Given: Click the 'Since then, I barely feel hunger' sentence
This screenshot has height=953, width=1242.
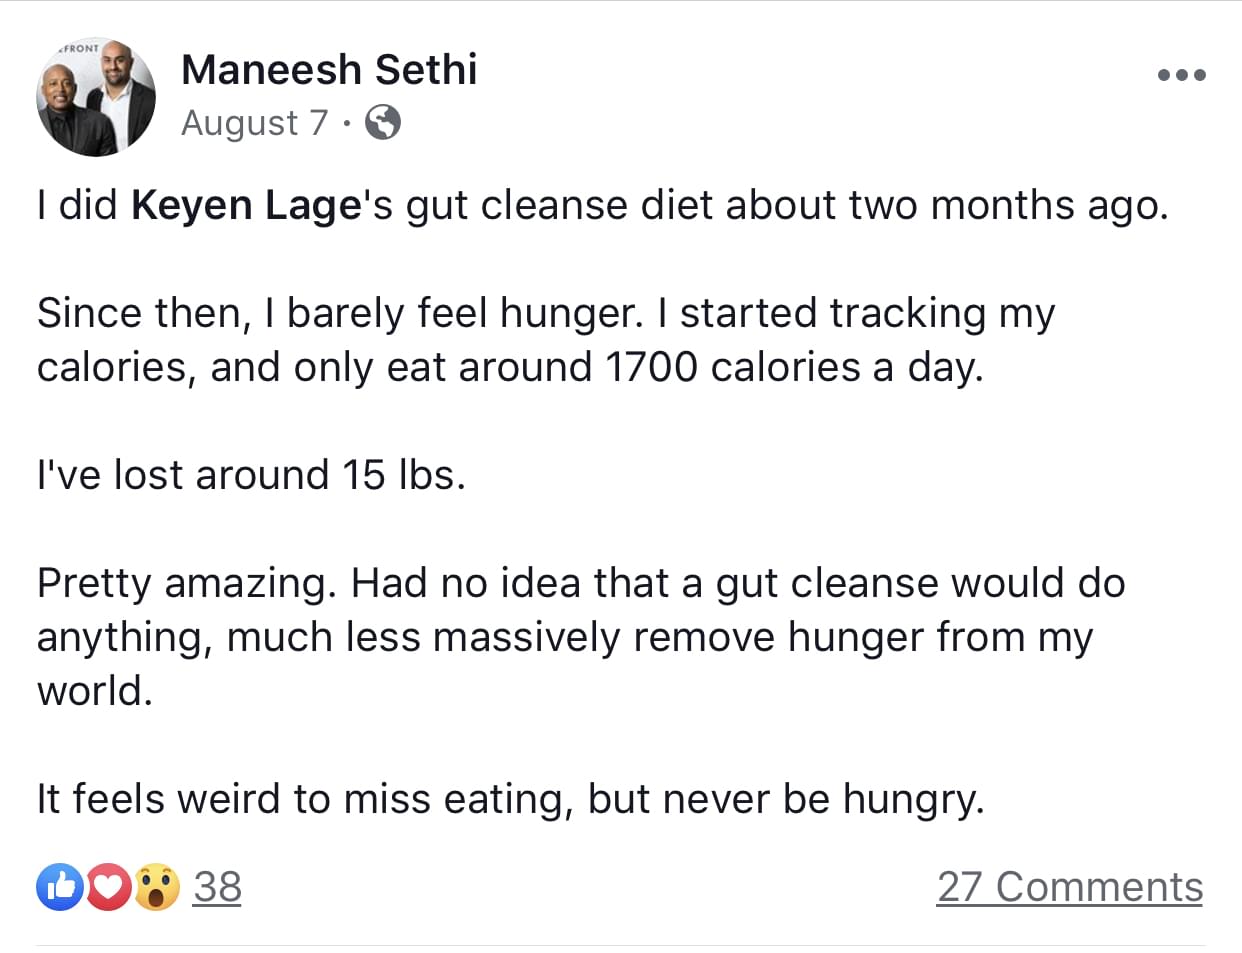Looking at the screenshot, I should (340, 313).
